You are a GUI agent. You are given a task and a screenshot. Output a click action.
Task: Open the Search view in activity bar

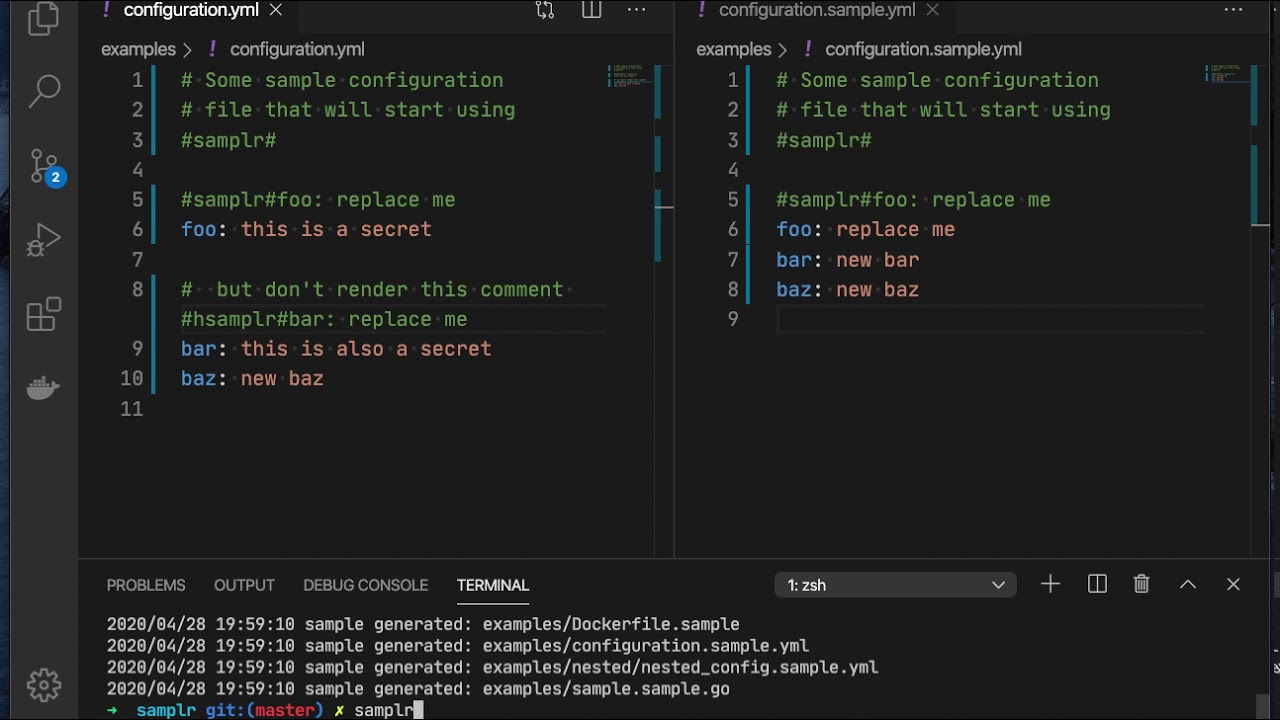[43, 90]
